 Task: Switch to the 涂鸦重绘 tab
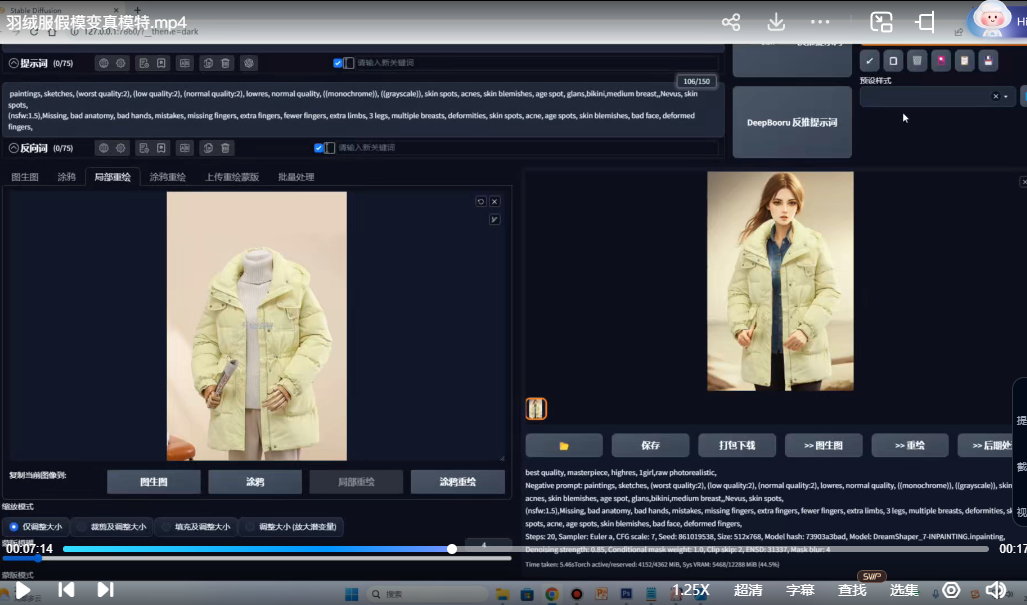point(168,177)
